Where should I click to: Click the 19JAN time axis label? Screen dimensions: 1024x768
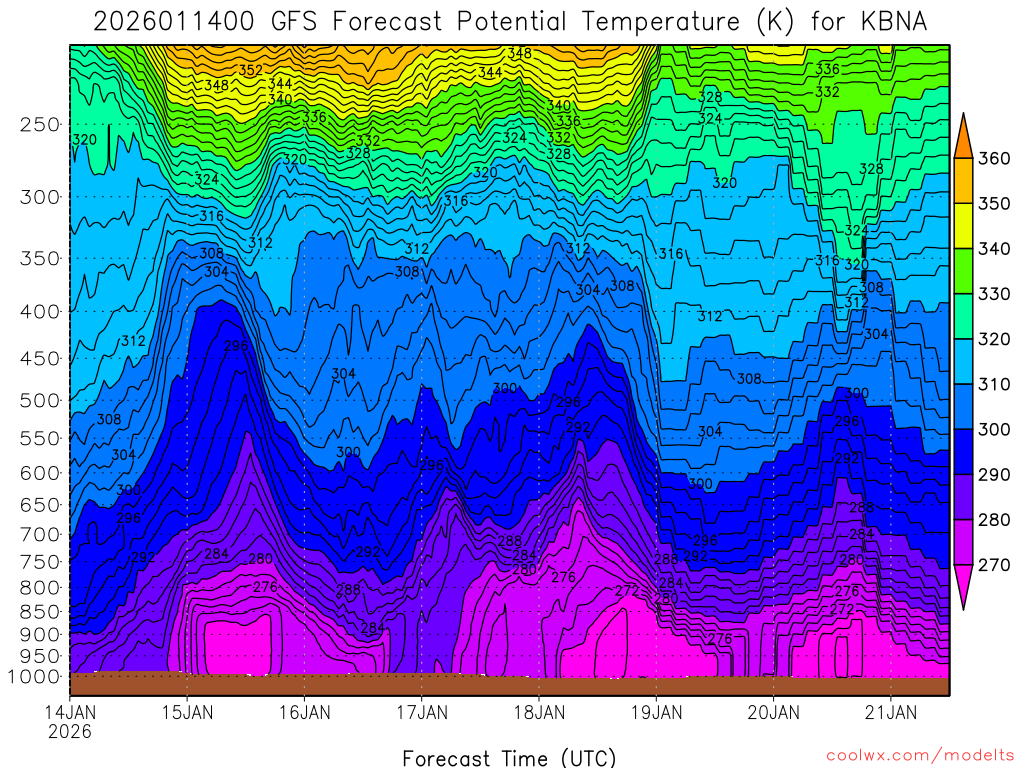pos(657,712)
